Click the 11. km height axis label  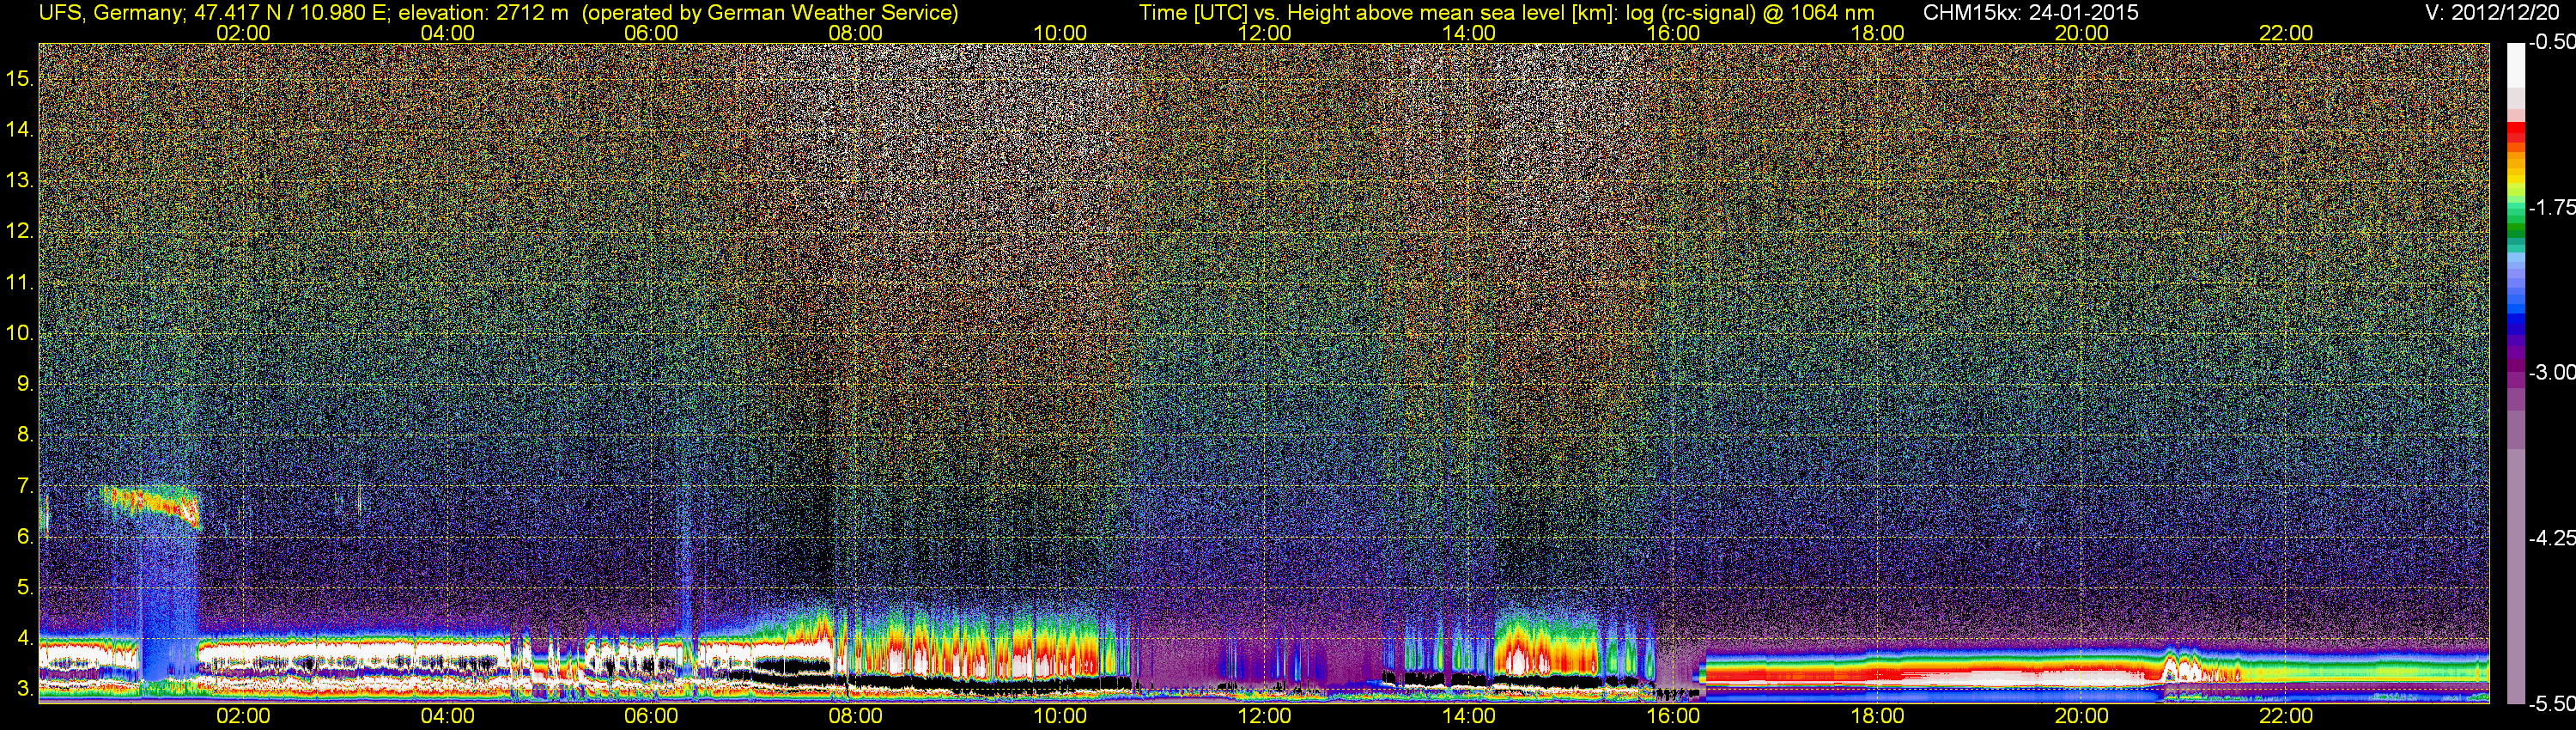click(20, 282)
